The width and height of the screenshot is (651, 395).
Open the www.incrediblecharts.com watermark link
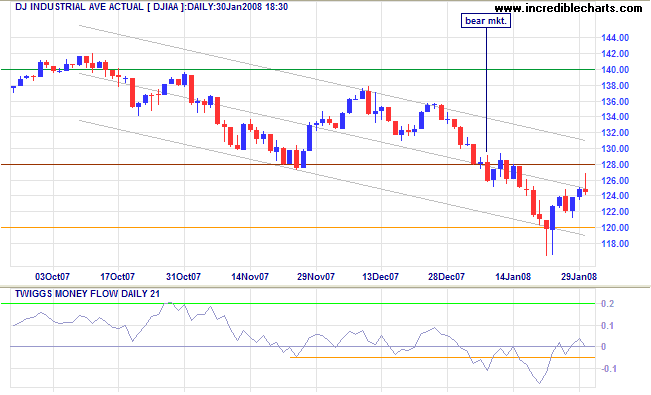[568, 8]
